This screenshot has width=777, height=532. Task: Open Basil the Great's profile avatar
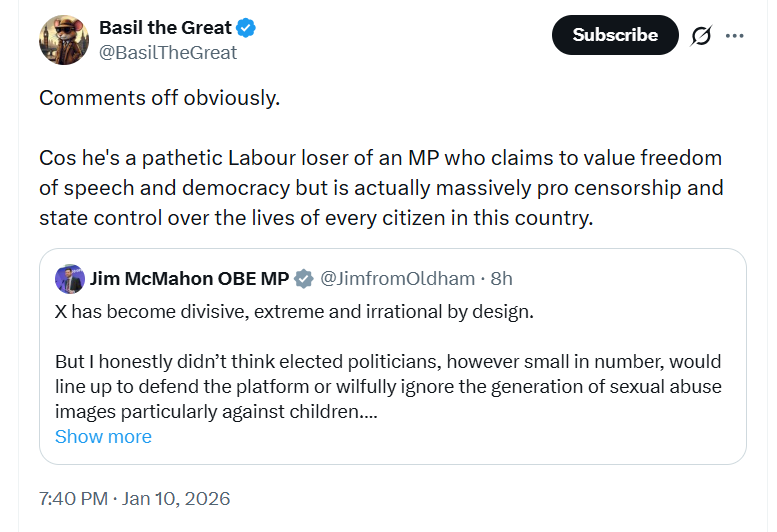[x=64, y=40]
